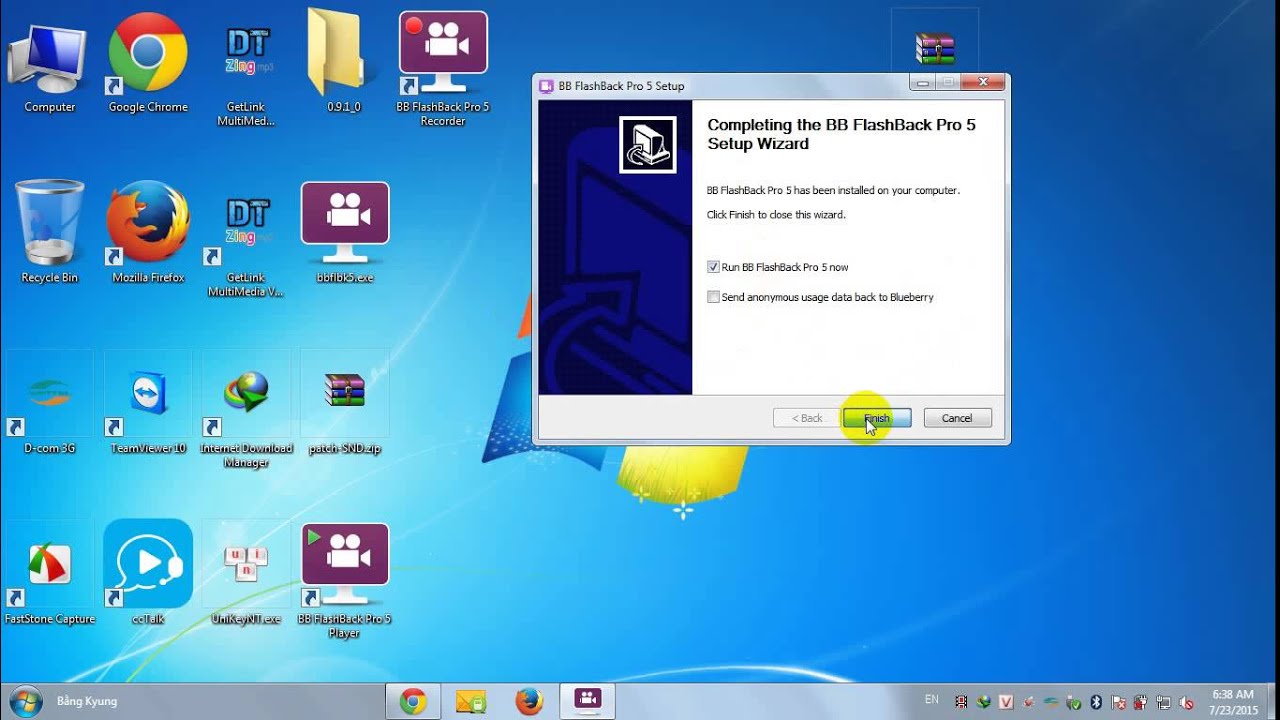Click the Bluetooth tray icon

click(1095, 702)
